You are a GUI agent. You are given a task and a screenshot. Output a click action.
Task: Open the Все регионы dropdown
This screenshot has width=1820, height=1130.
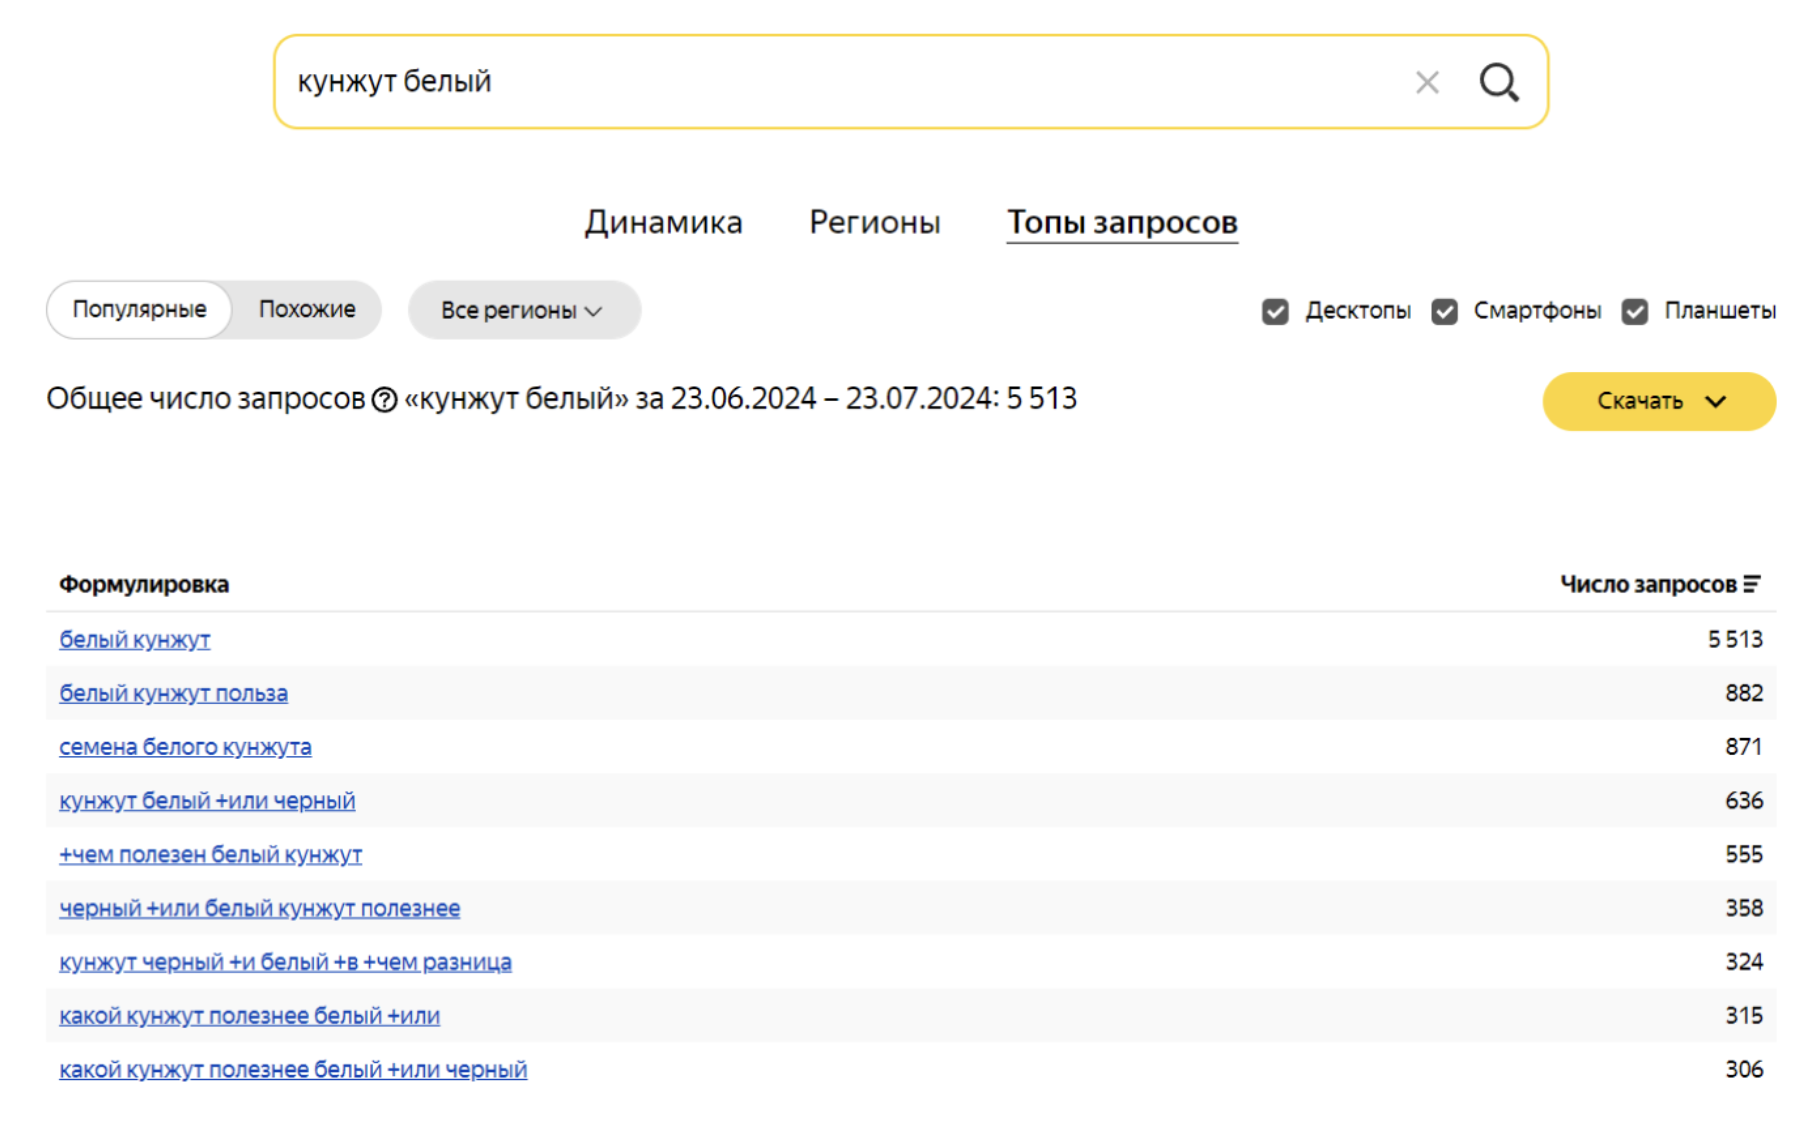(x=524, y=310)
